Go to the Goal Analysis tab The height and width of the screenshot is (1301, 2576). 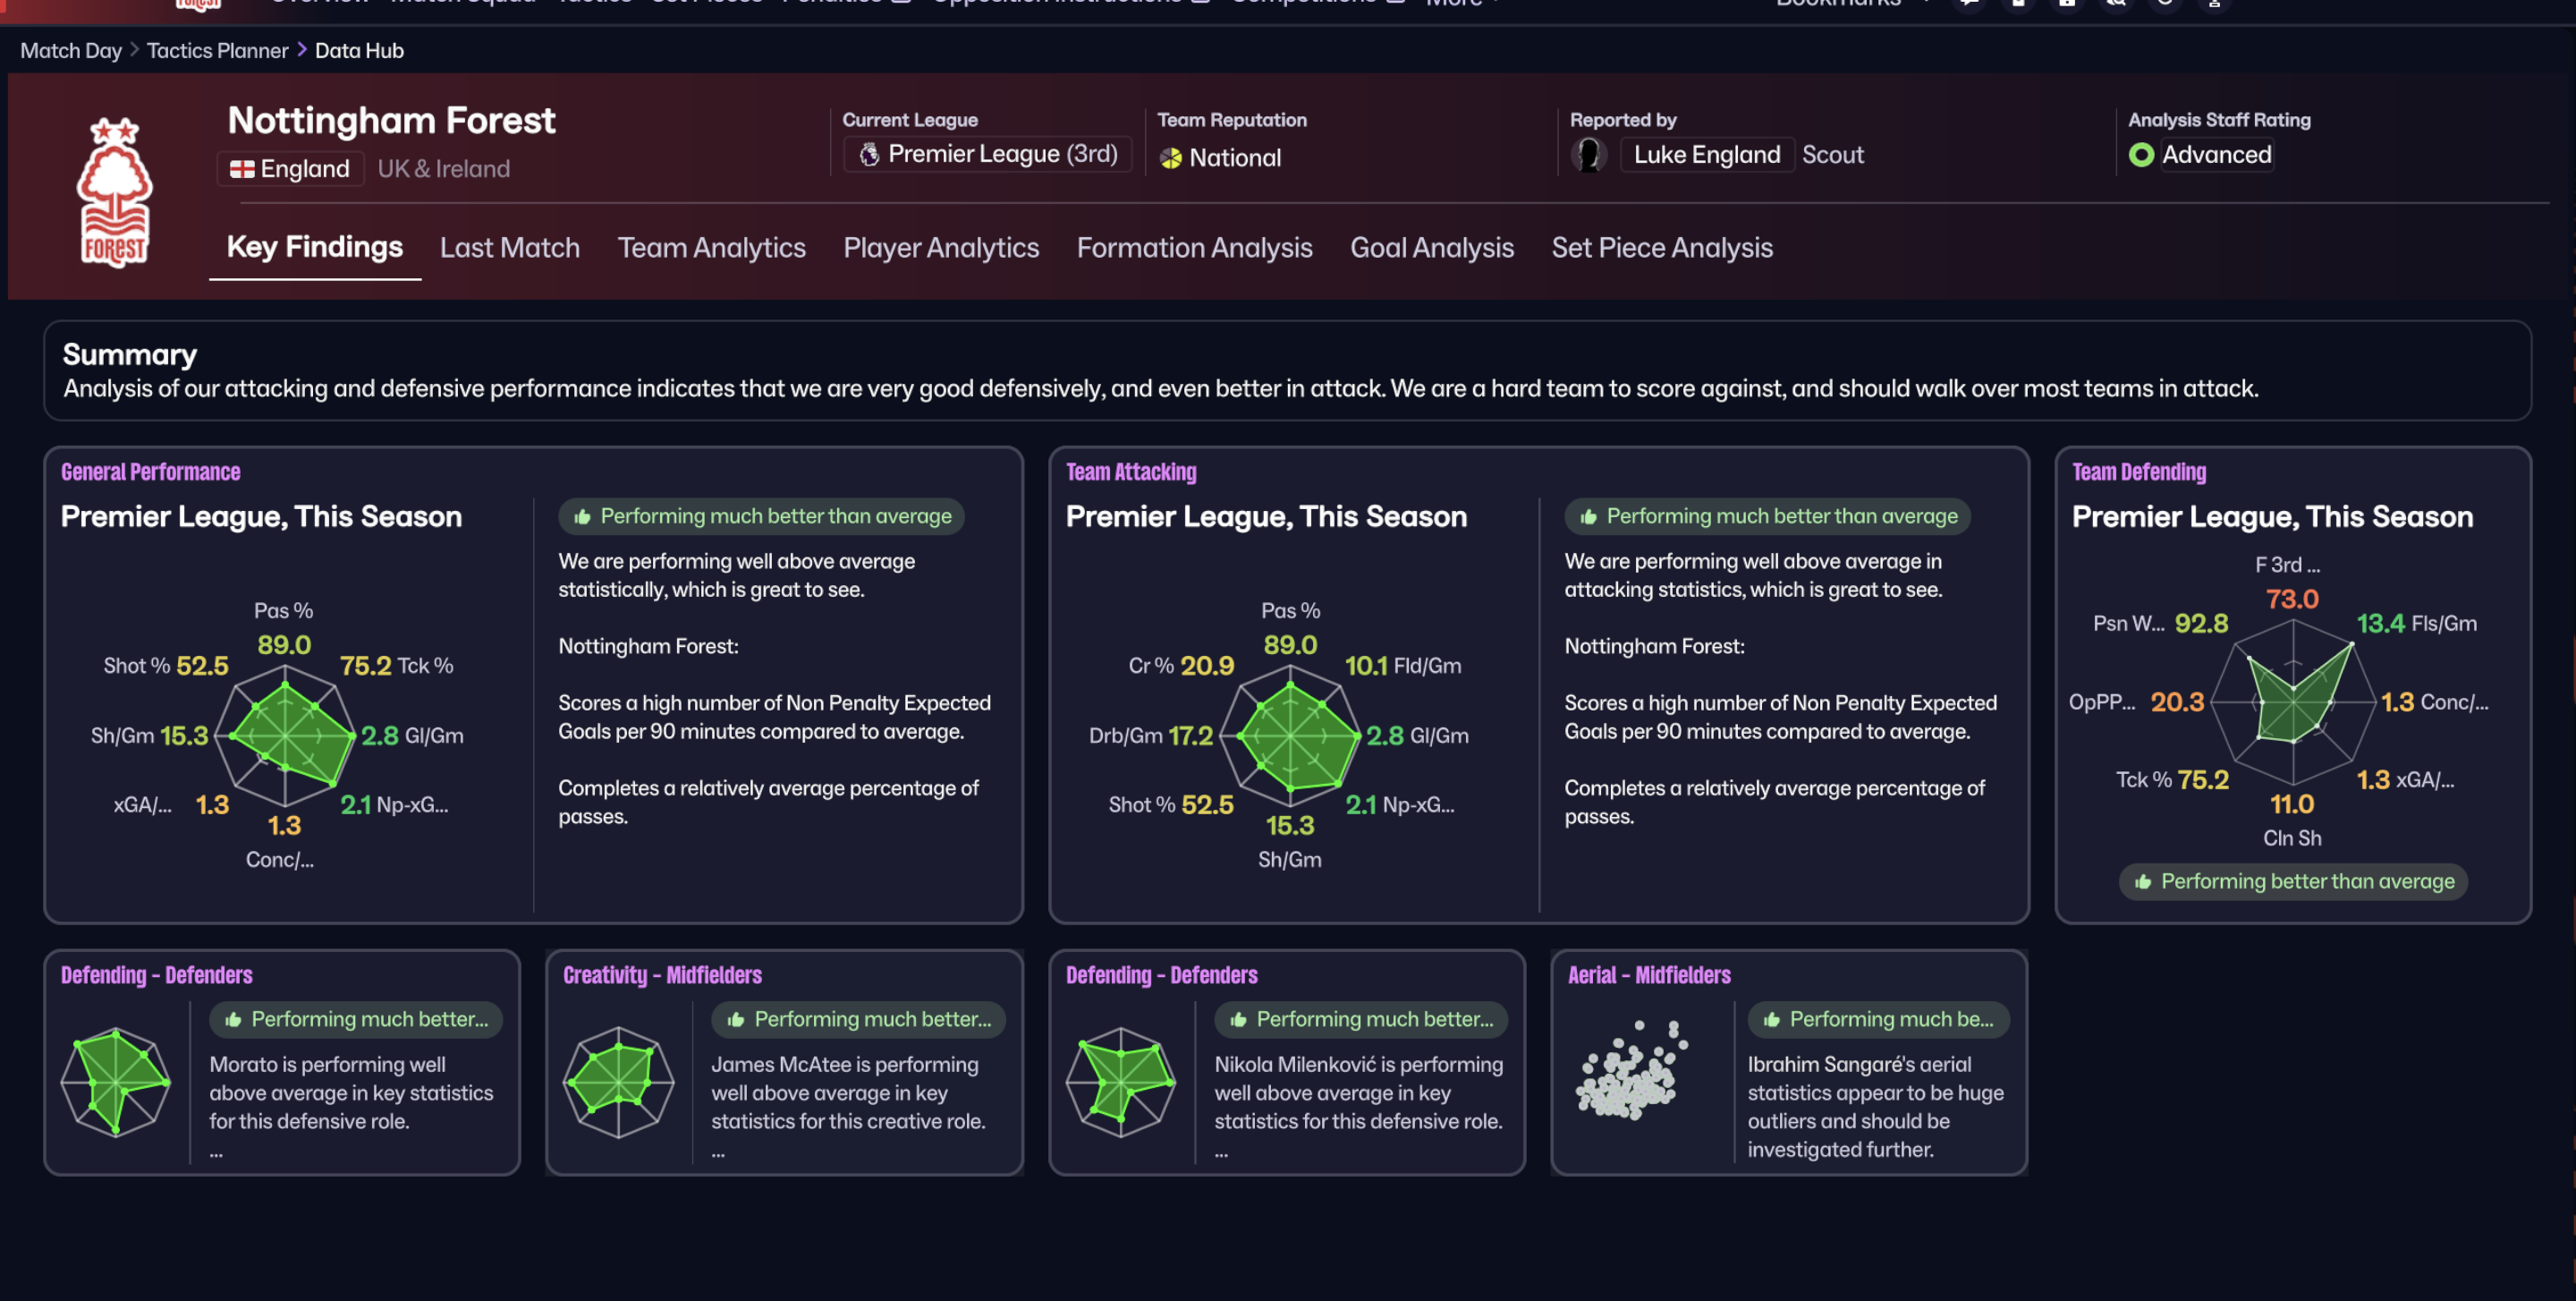[x=1431, y=248]
